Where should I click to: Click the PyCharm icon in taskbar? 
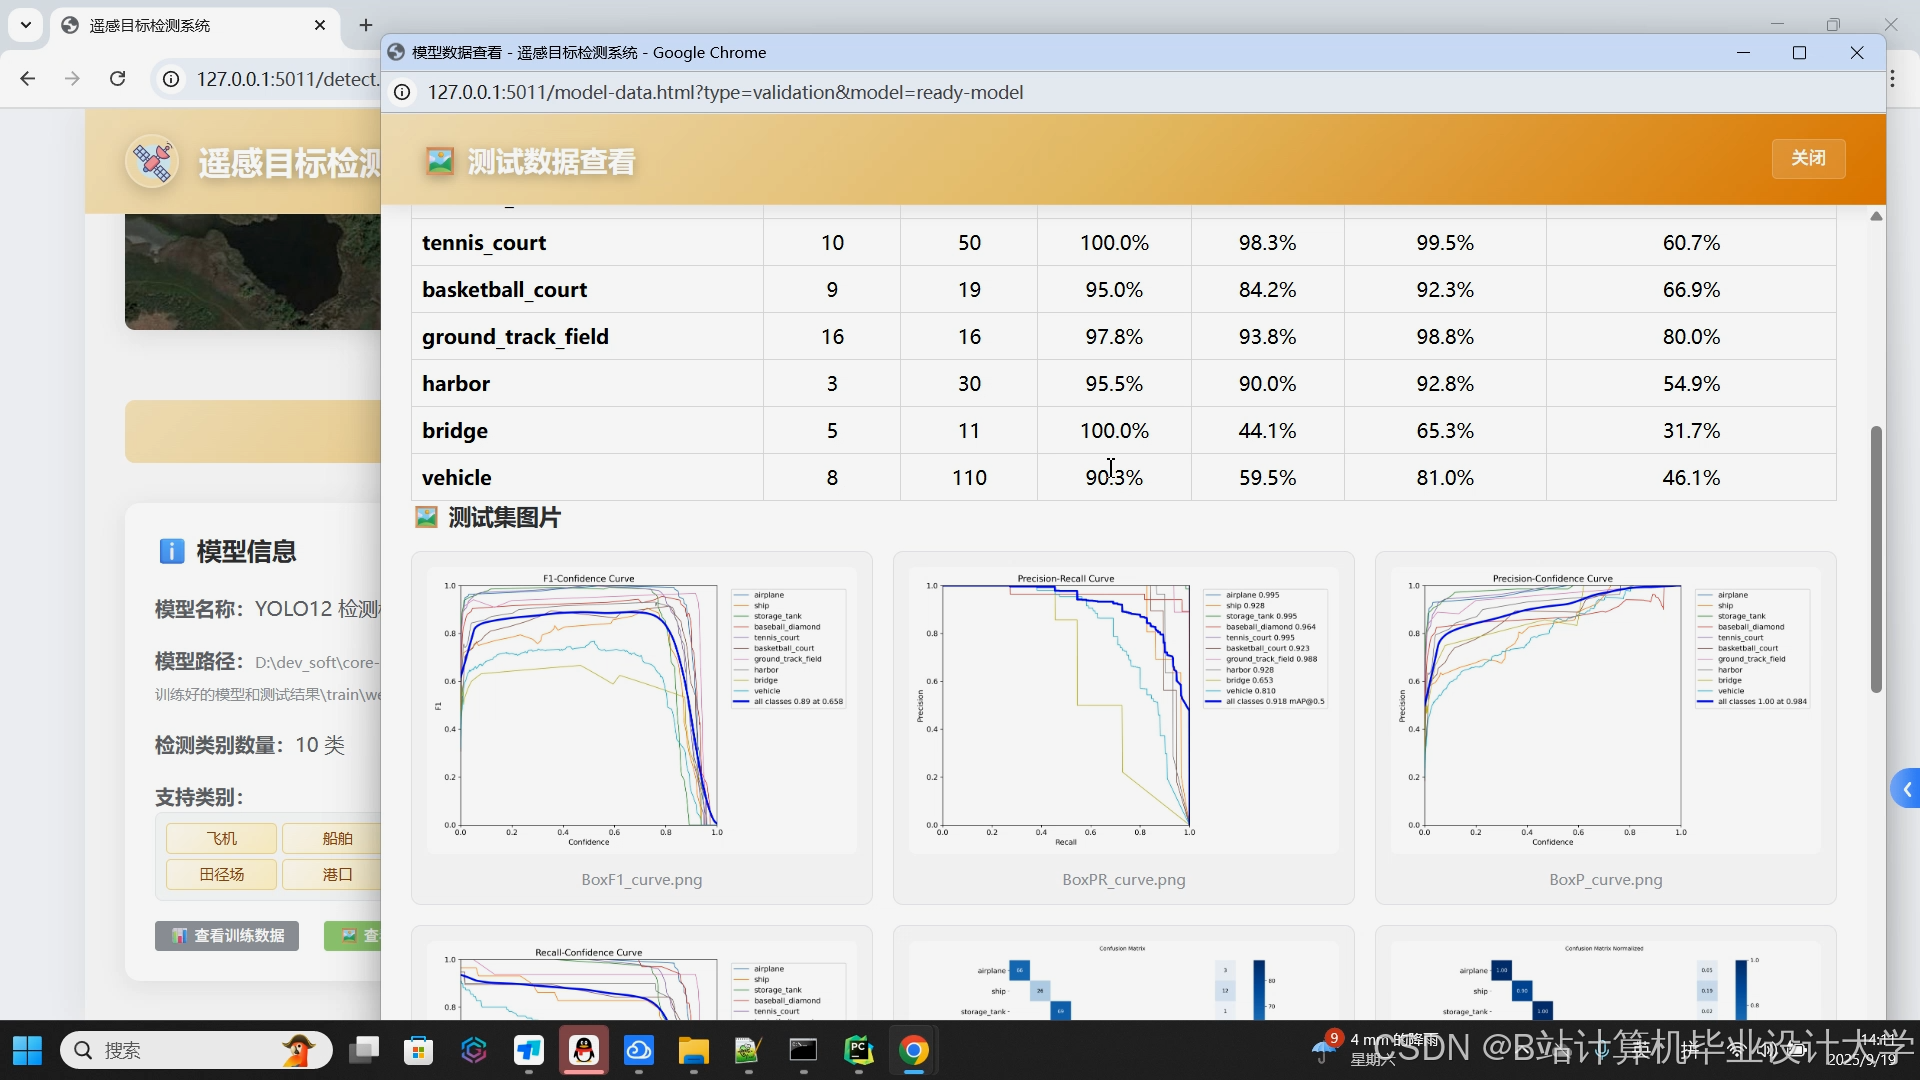pos(858,1050)
